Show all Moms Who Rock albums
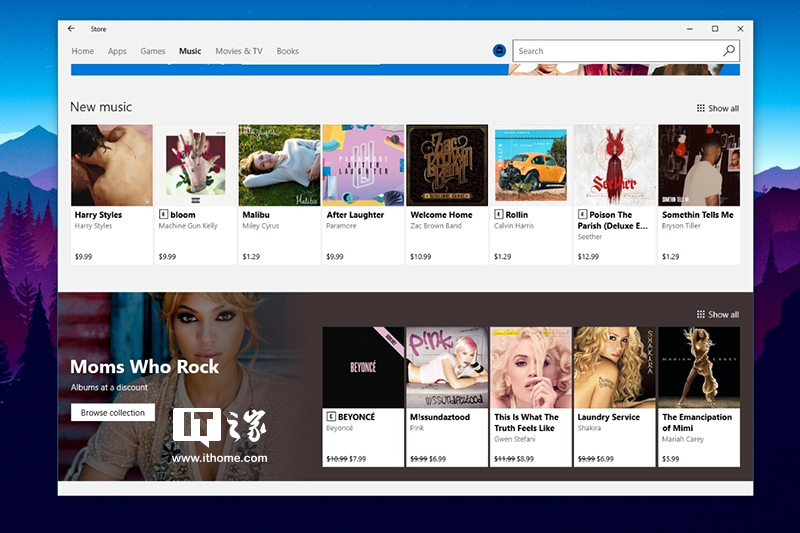 click(718, 314)
